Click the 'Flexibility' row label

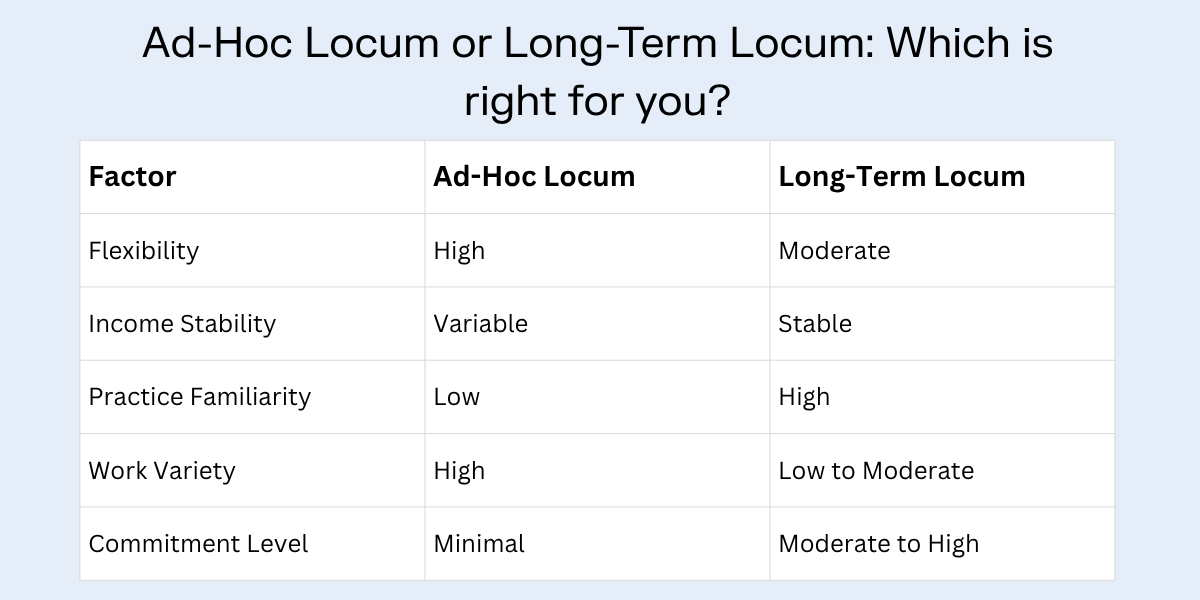tap(144, 250)
